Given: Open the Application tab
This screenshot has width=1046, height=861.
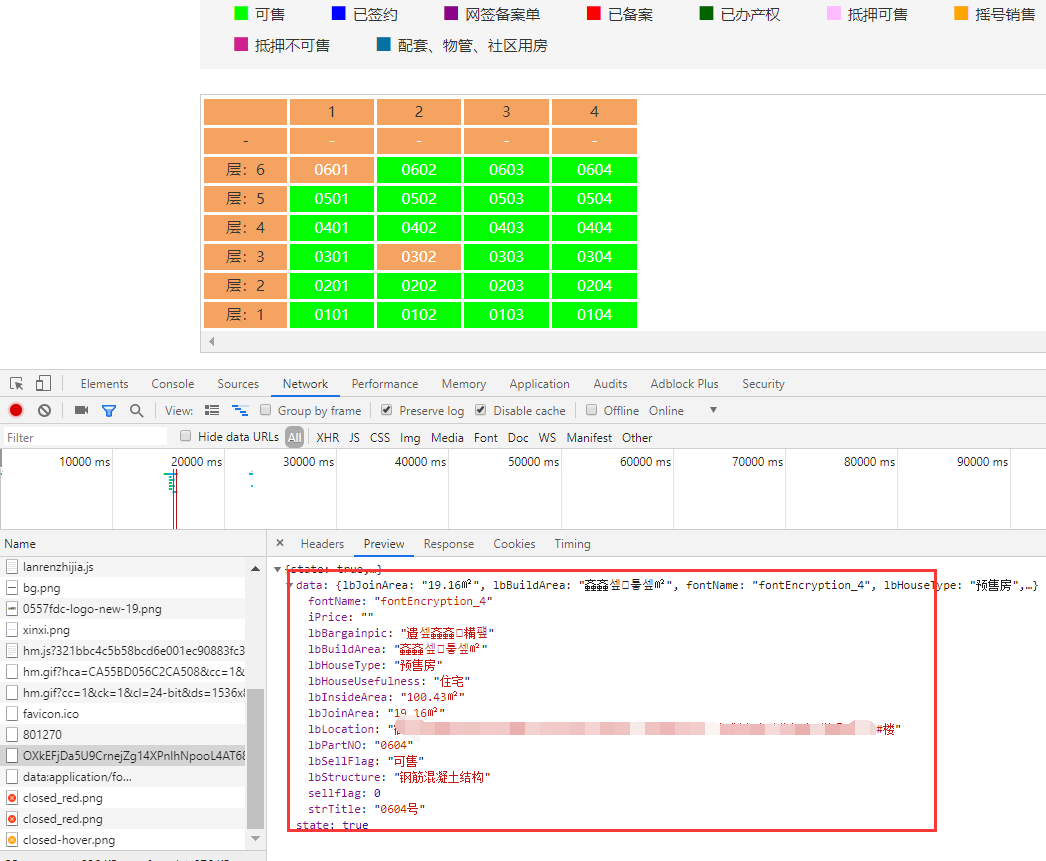Looking at the screenshot, I should pyautogui.click(x=540, y=383).
